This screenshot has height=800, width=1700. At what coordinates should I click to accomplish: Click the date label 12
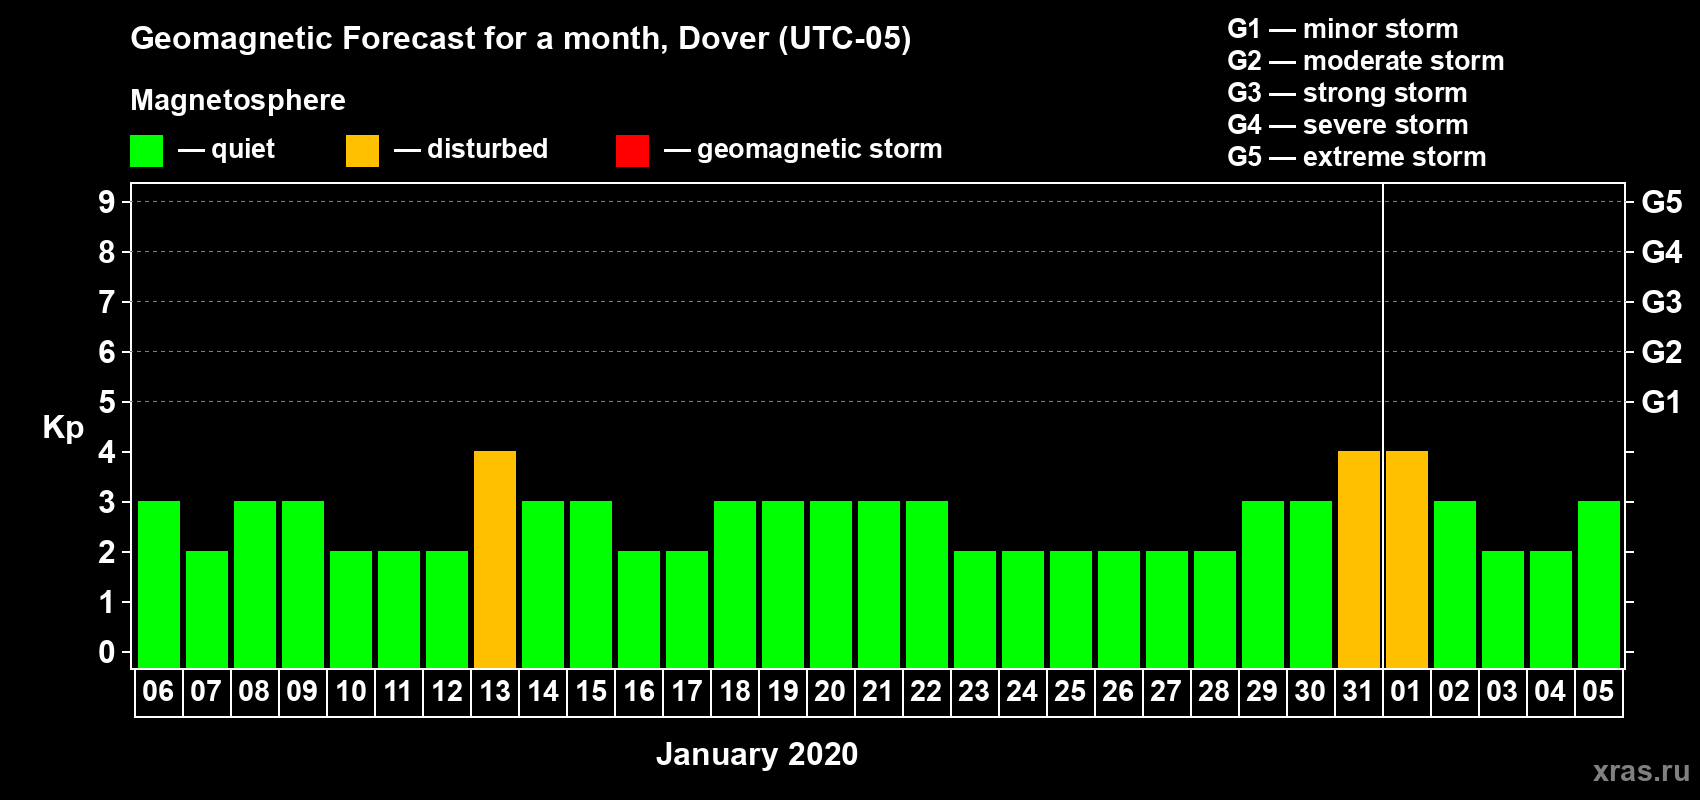pyautogui.click(x=446, y=691)
